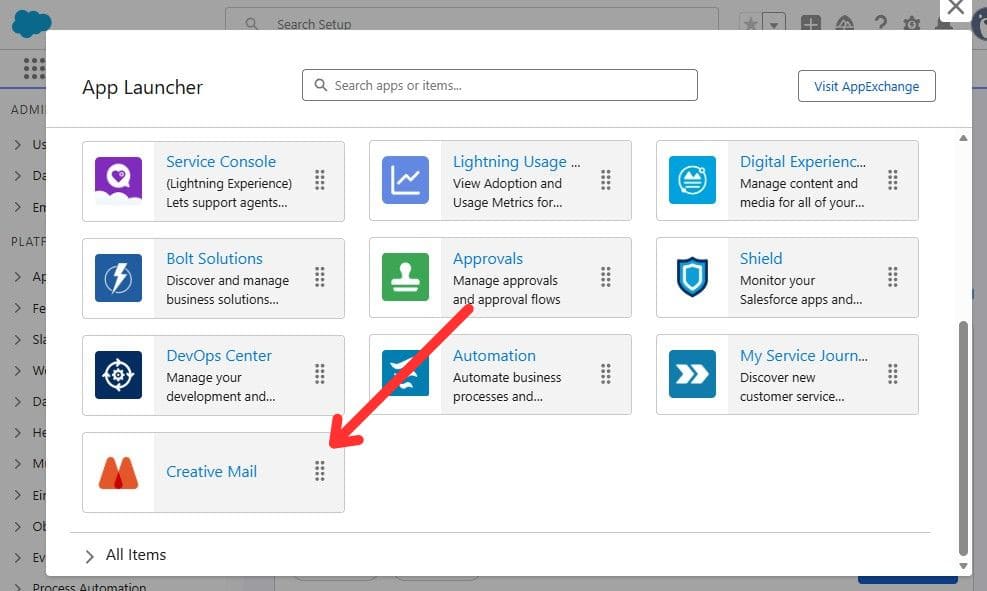987x591 pixels.
Task: Open the DevOps Center icon
Action: click(x=118, y=374)
